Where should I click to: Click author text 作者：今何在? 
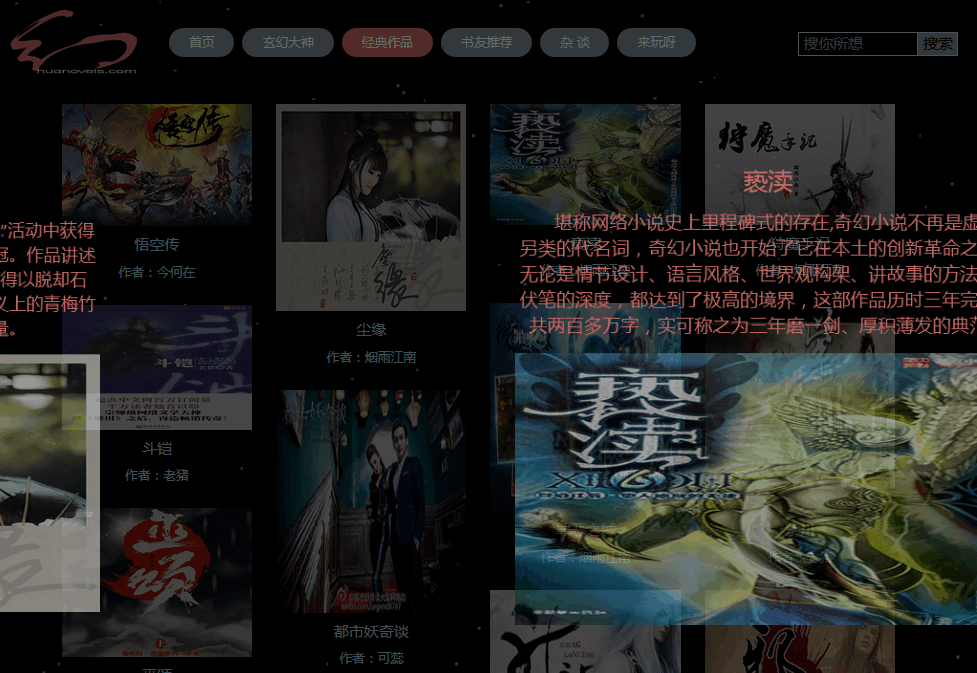[x=156, y=272]
